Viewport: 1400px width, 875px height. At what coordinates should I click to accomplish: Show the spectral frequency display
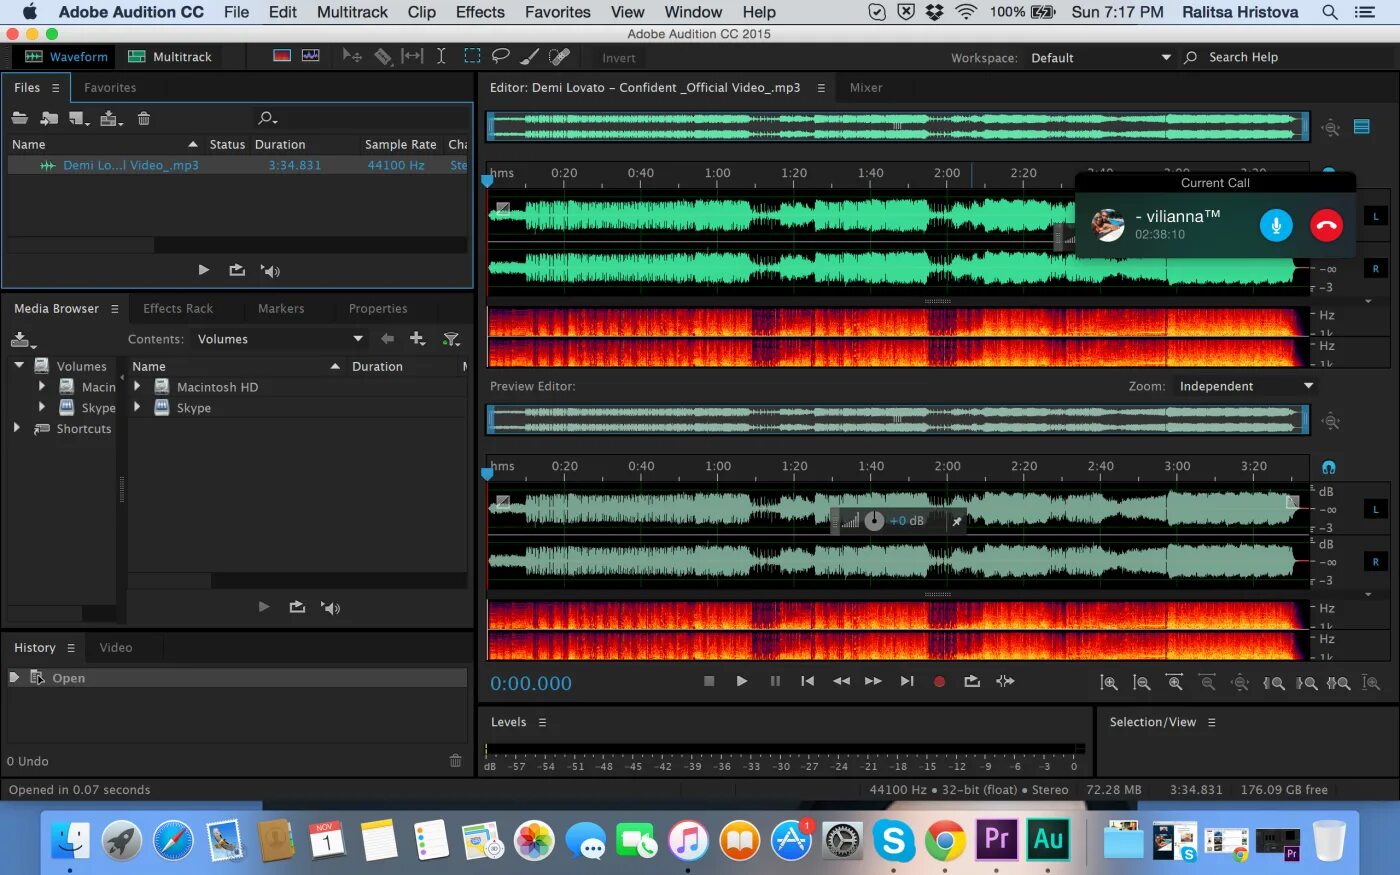[282, 56]
